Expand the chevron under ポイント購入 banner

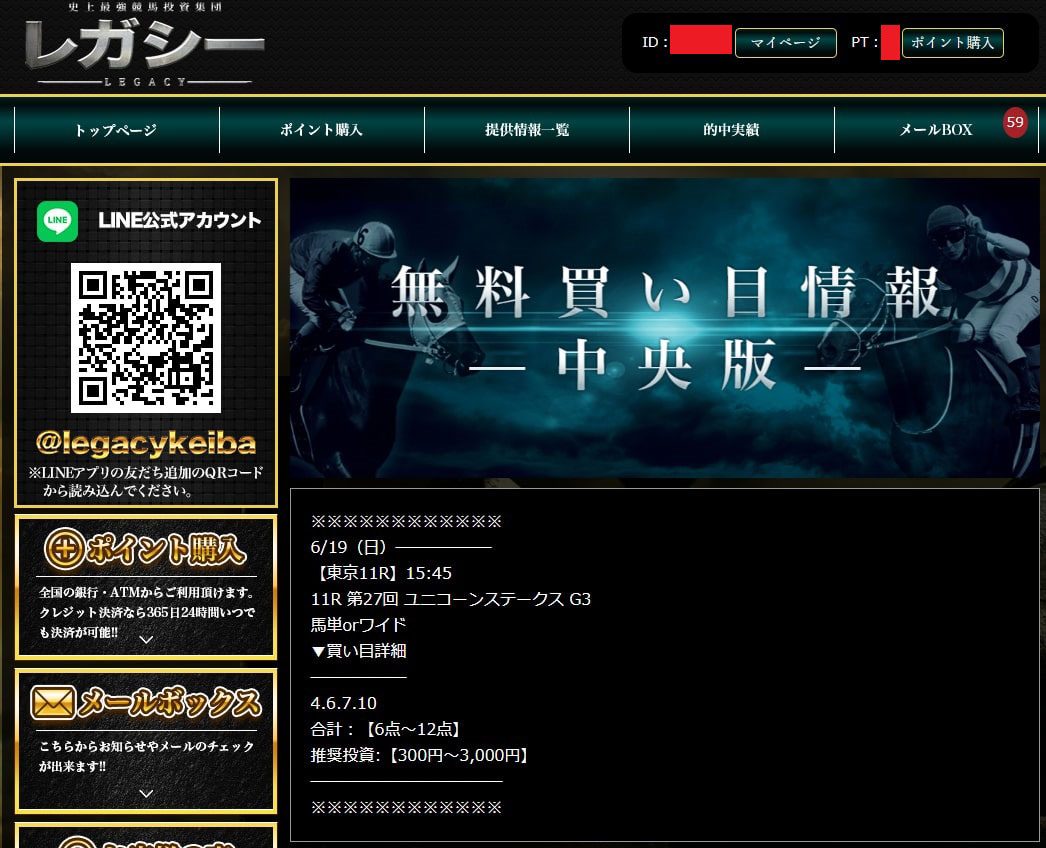[146, 640]
